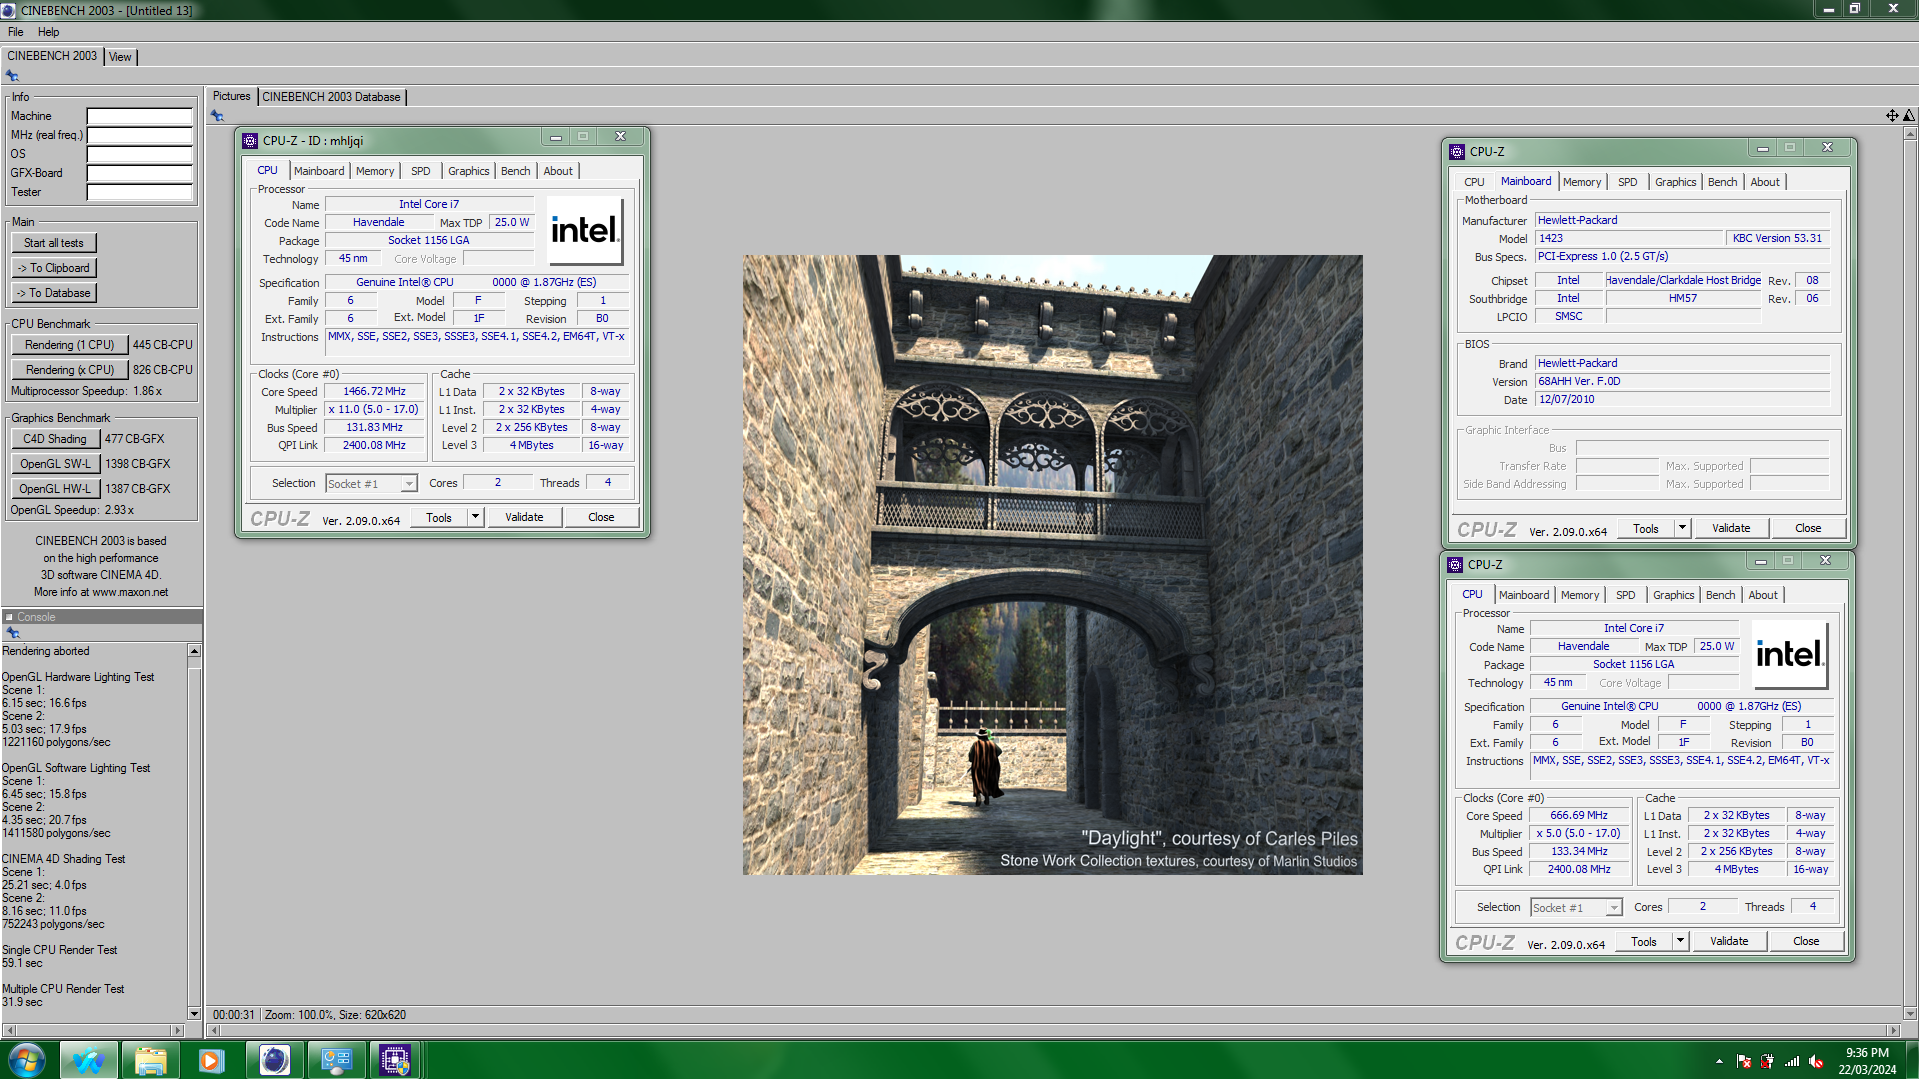The height and width of the screenshot is (1079, 1919).
Task: Open Tools dropdown arrow in lower-right CPU-Z
Action: (1680, 941)
